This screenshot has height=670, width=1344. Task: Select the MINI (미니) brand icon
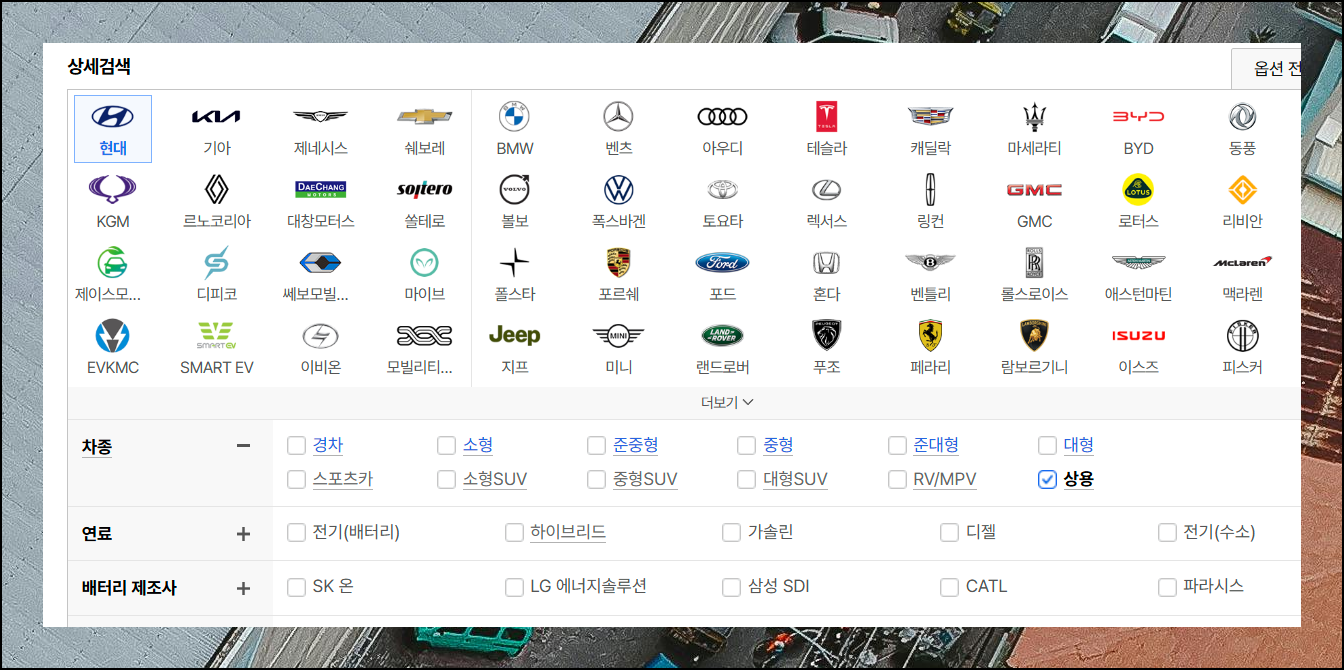point(619,336)
